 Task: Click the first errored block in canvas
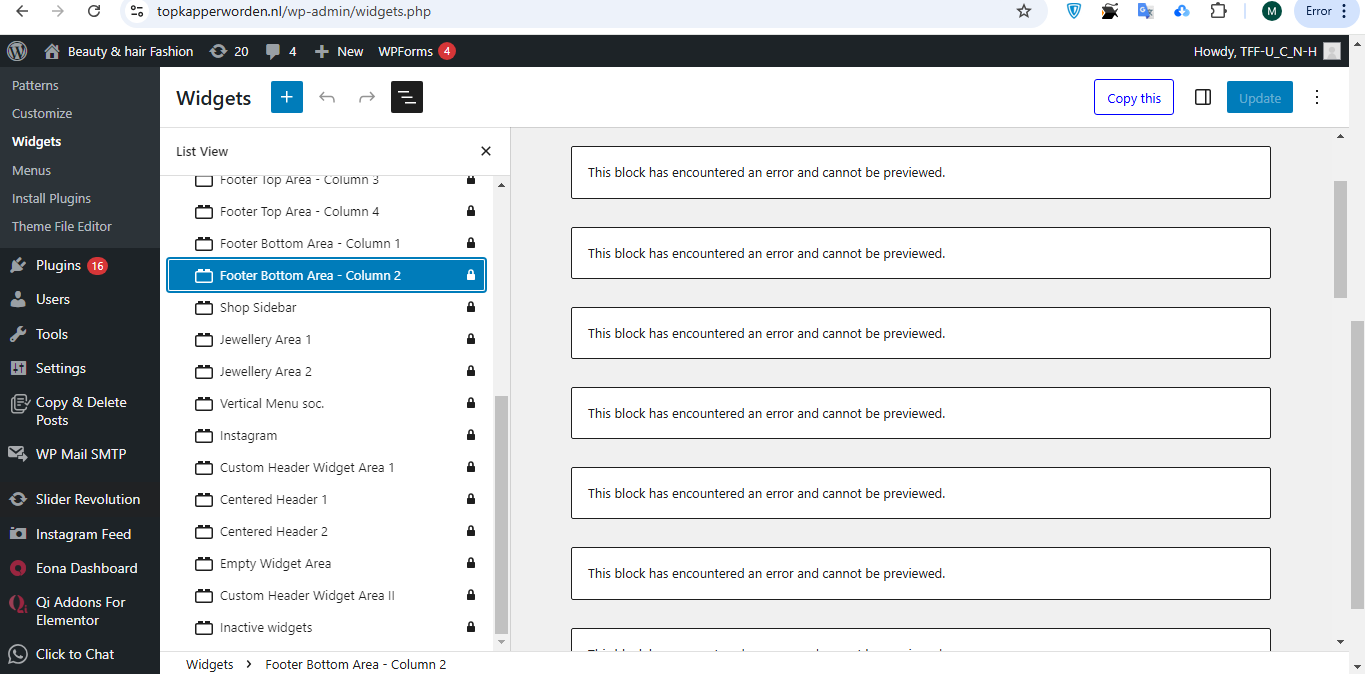click(x=920, y=172)
